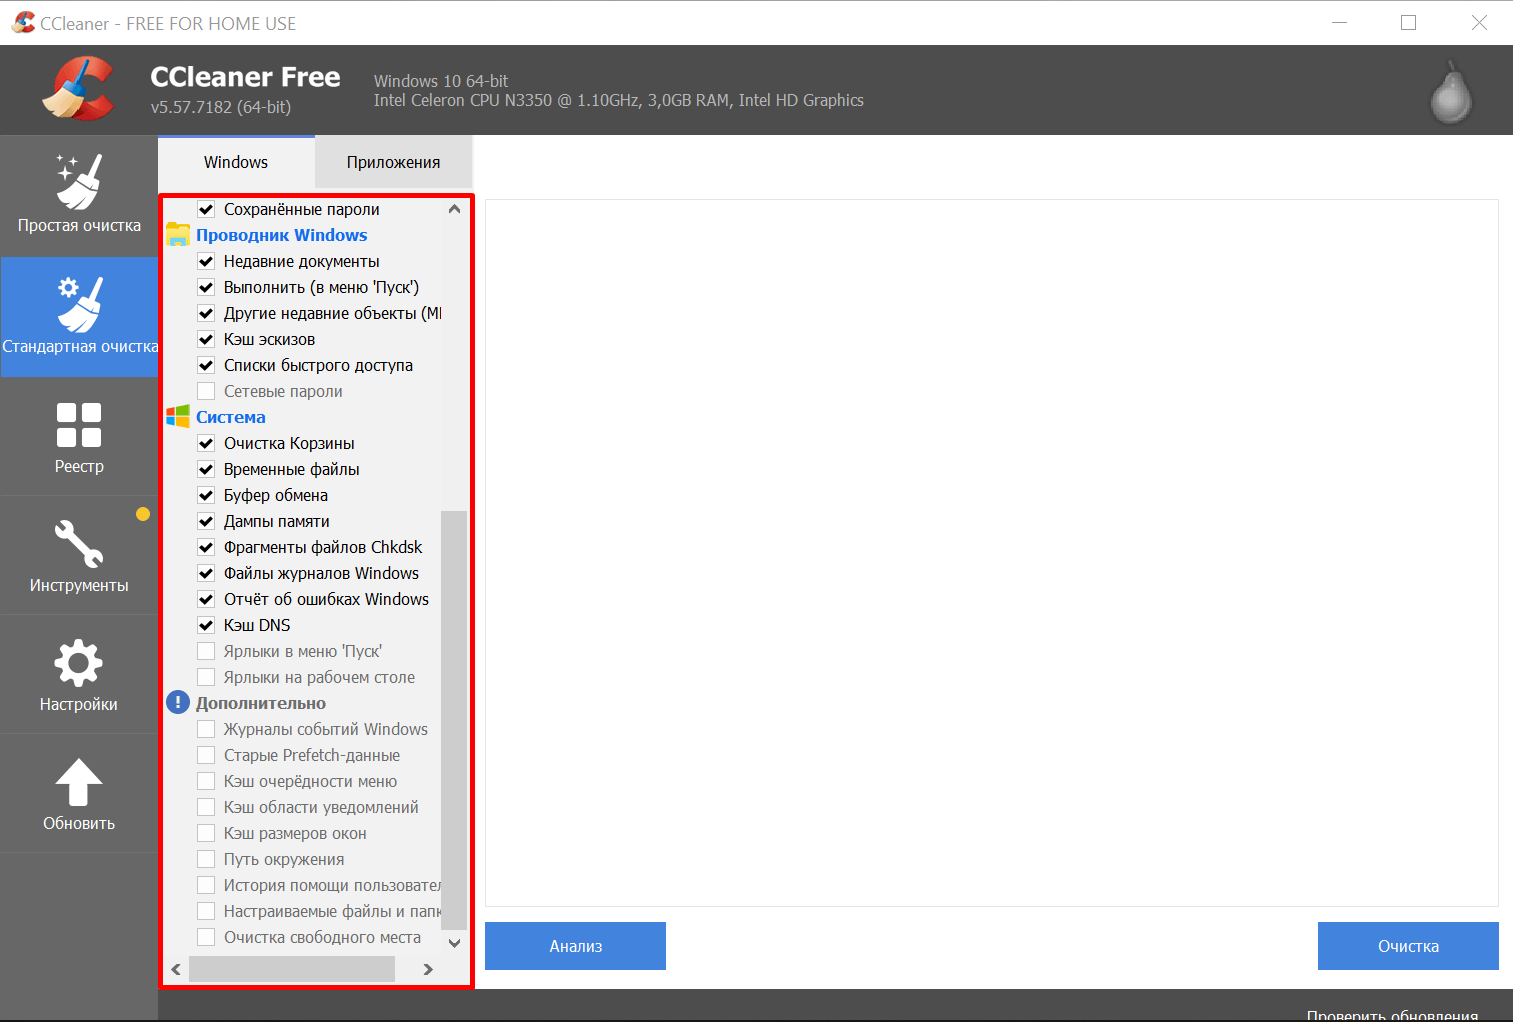The width and height of the screenshot is (1513, 1022).
Task: Click the Система Windows flag icon
Action: tap(178, 417)
